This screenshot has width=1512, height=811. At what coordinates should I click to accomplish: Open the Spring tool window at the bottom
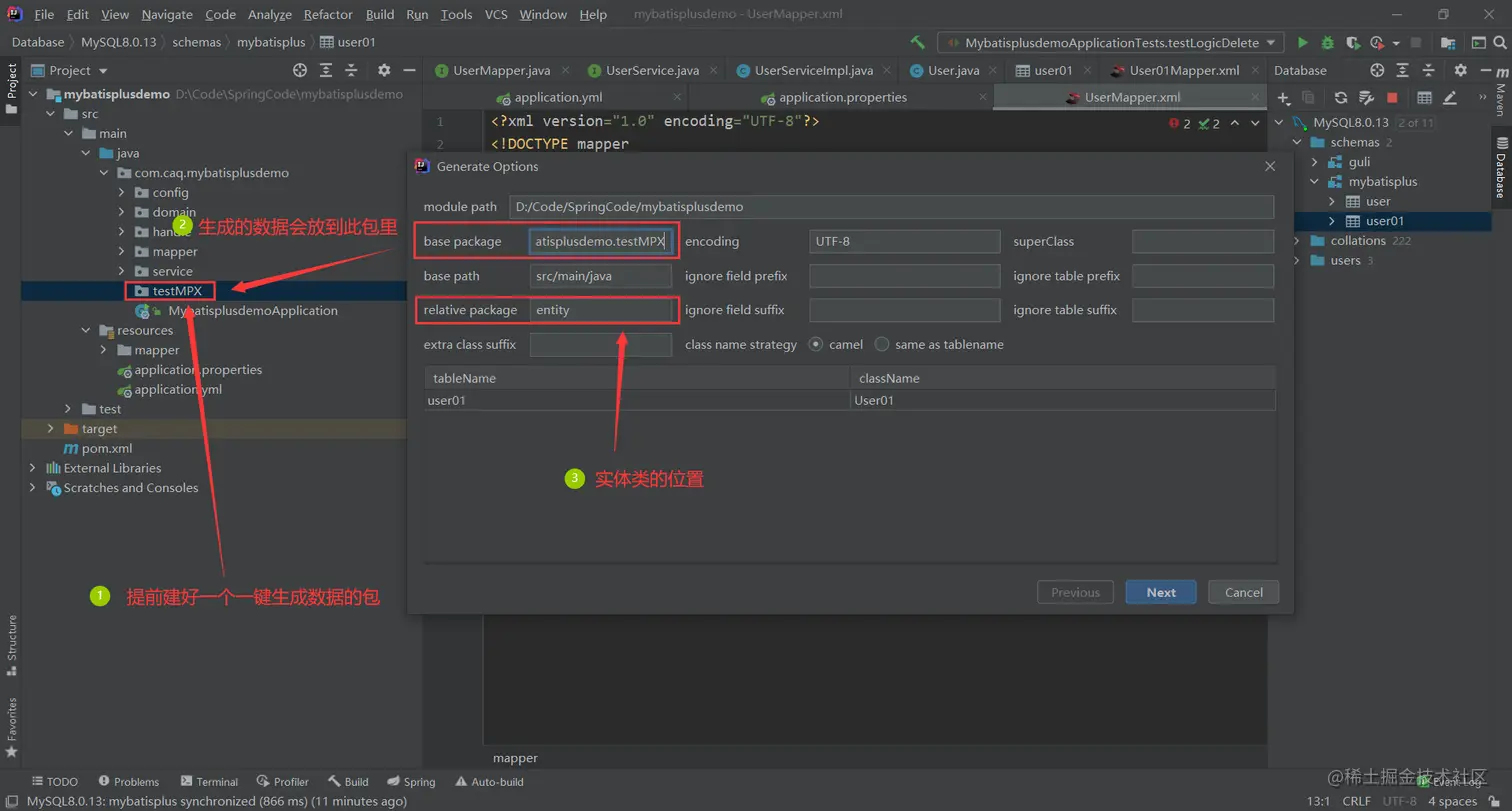[x=411, y=782]
